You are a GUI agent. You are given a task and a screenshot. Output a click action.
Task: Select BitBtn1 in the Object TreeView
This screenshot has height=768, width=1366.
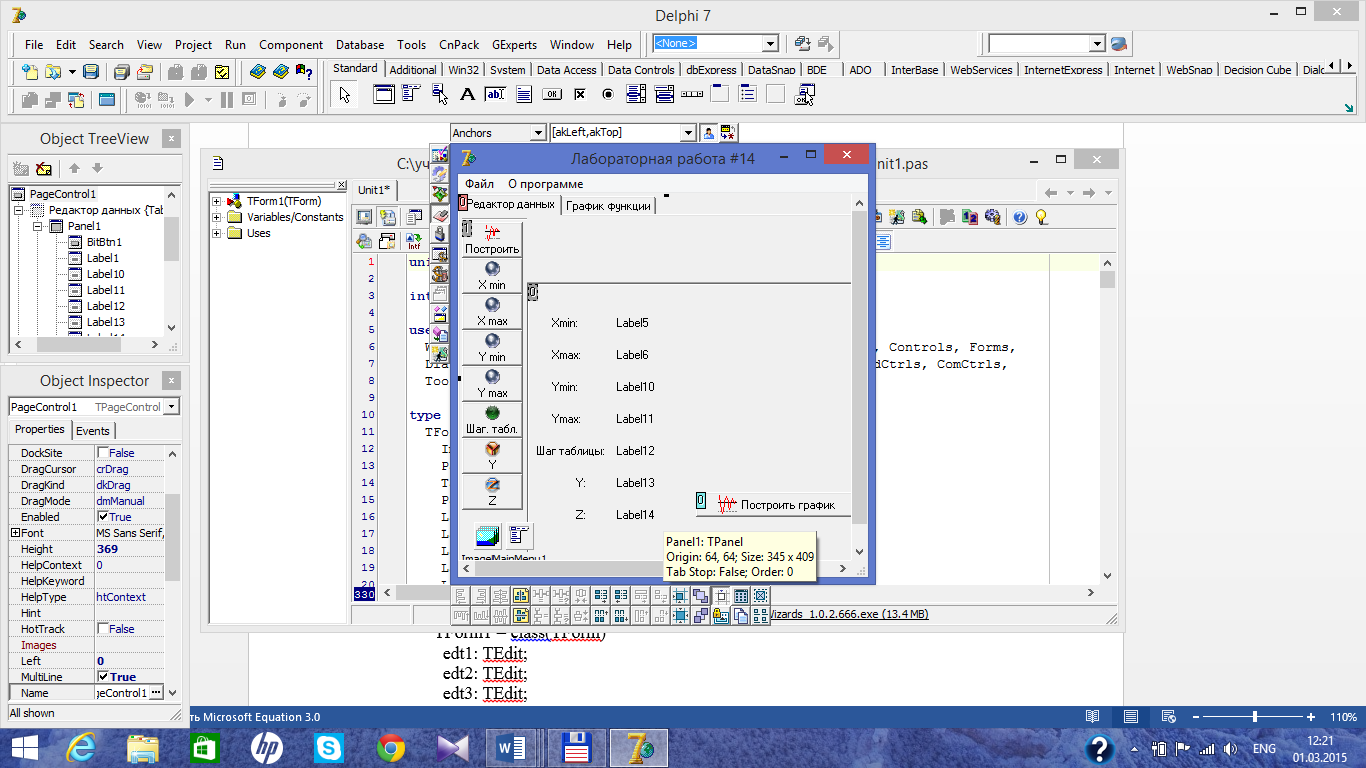[104, 242]
